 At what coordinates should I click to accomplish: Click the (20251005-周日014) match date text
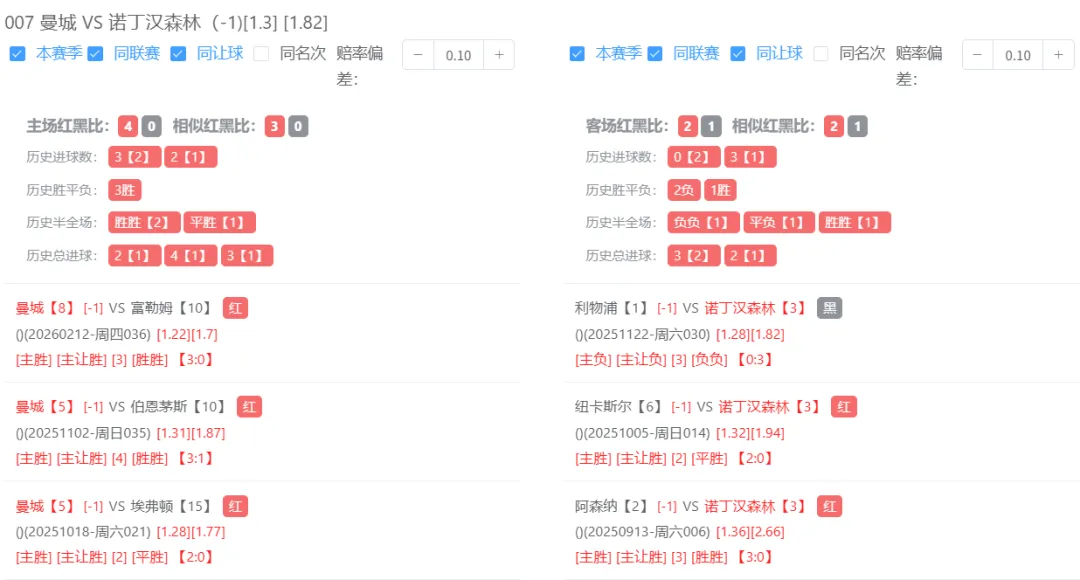pos(645,433)
